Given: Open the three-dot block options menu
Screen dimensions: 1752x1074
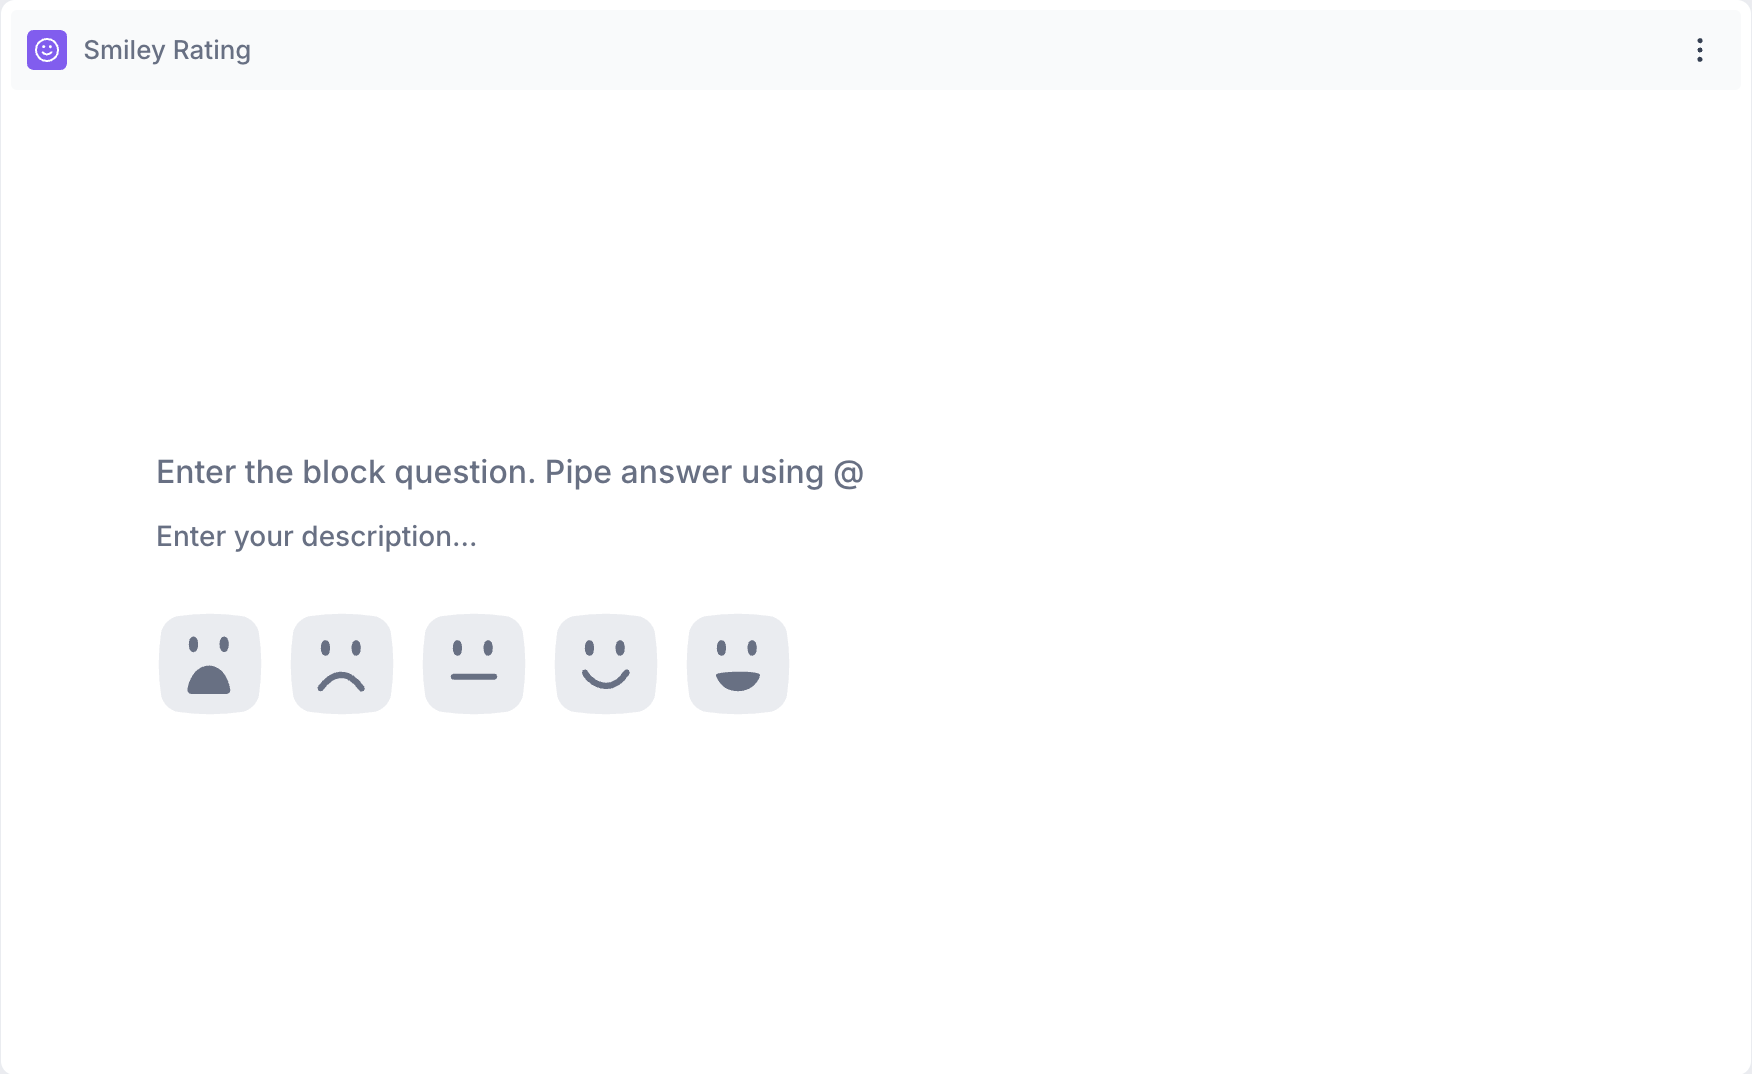Looking at the screenshot, I should click(1699, 50).
